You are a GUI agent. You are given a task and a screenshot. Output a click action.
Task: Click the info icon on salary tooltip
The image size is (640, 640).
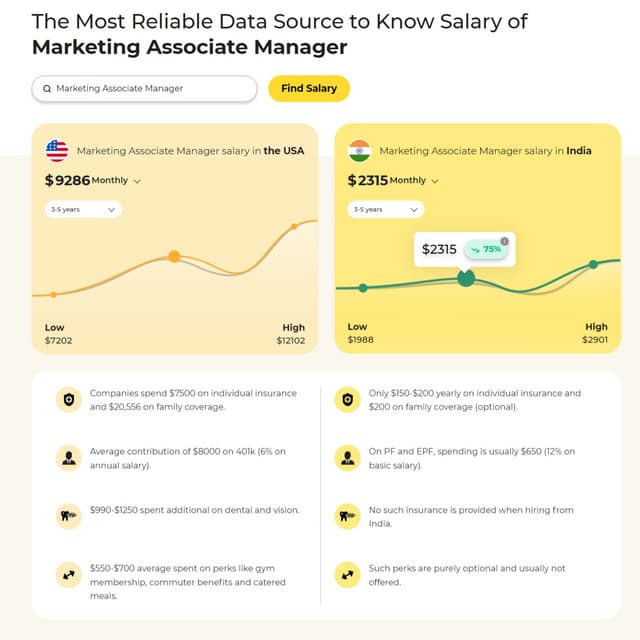pyautogui.click(x=505, y=241)
